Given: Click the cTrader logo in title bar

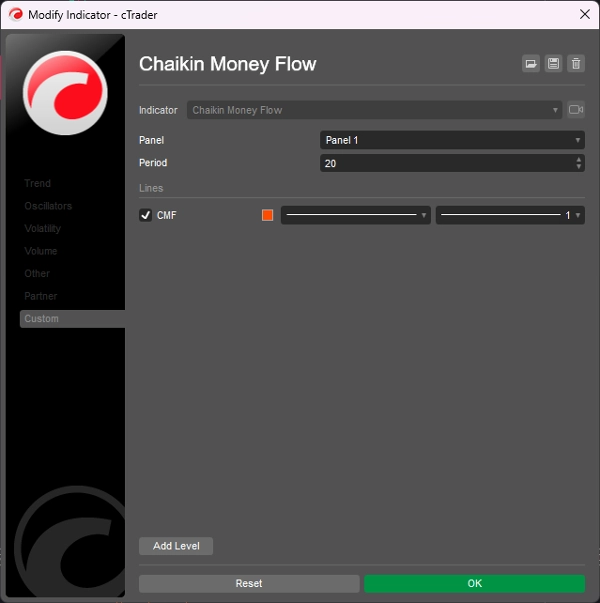Looking at the screenshot, I should pos(16,15).
